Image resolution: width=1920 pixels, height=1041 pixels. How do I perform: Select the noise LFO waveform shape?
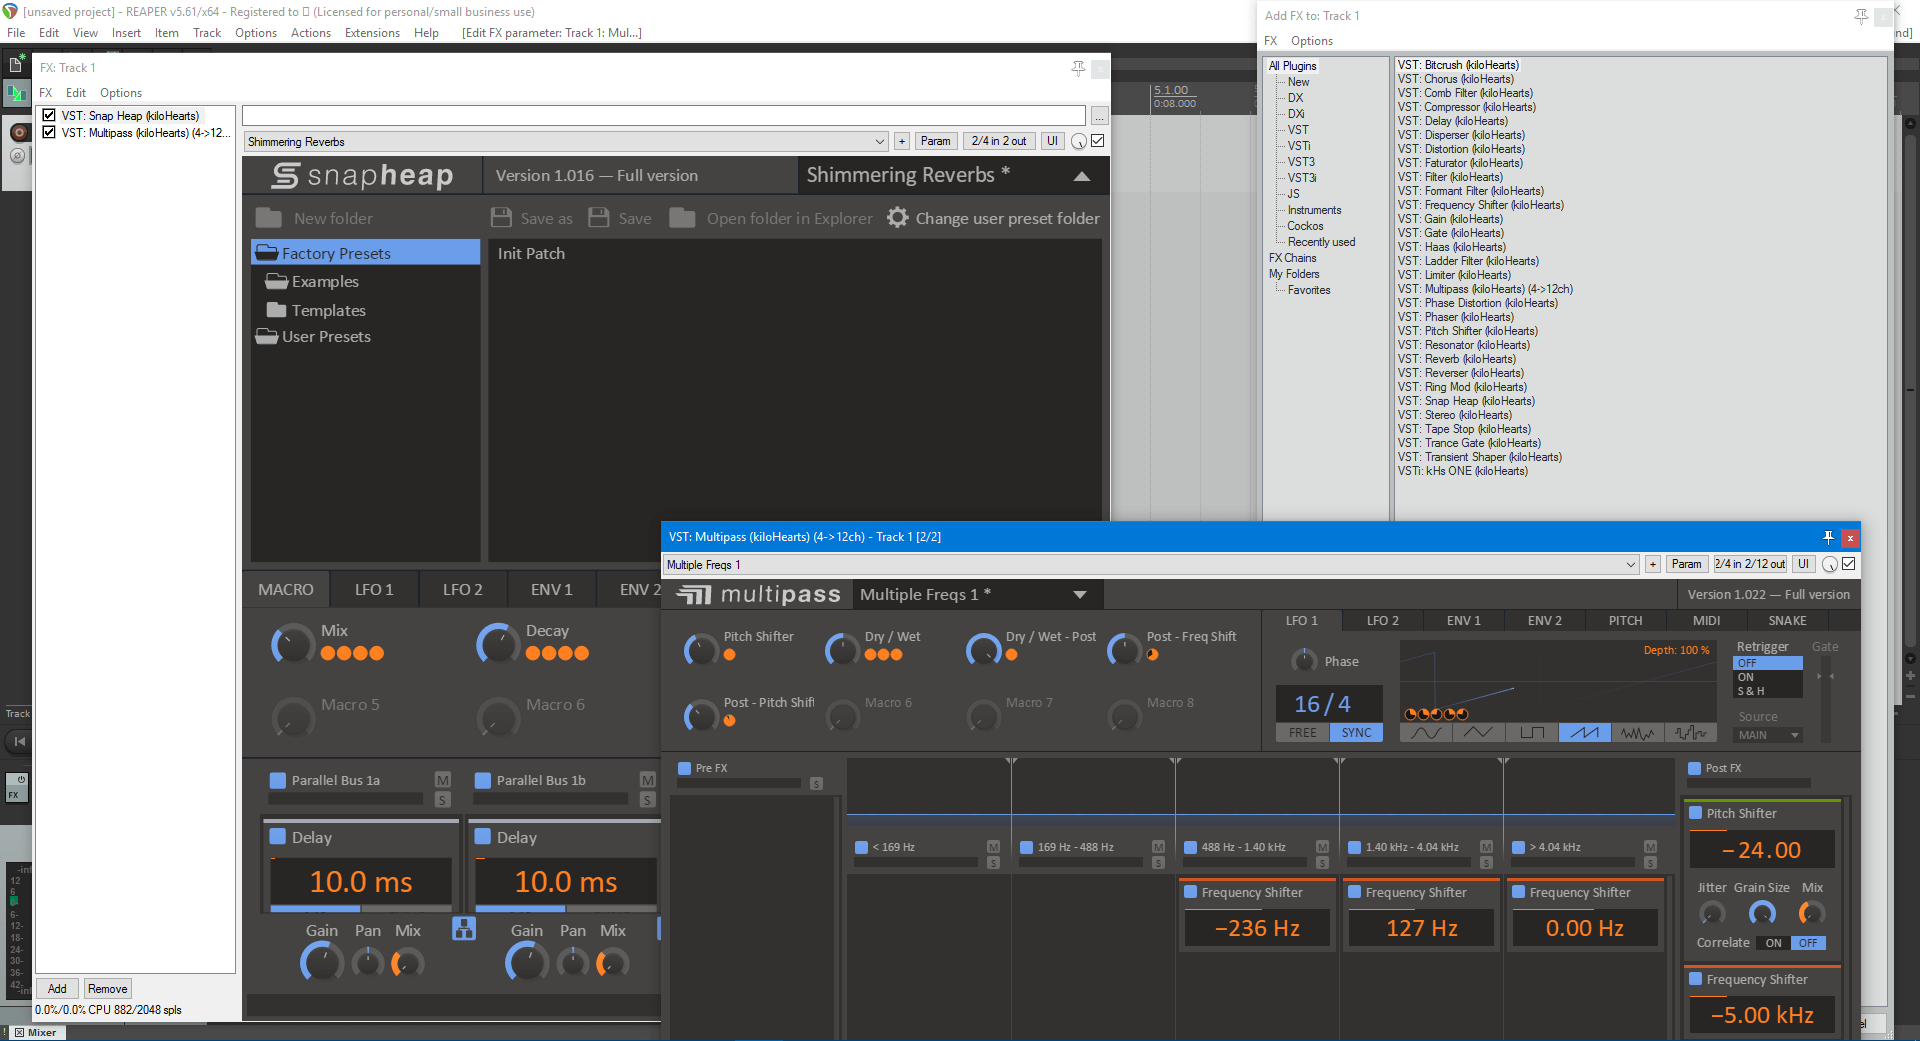1637,733
